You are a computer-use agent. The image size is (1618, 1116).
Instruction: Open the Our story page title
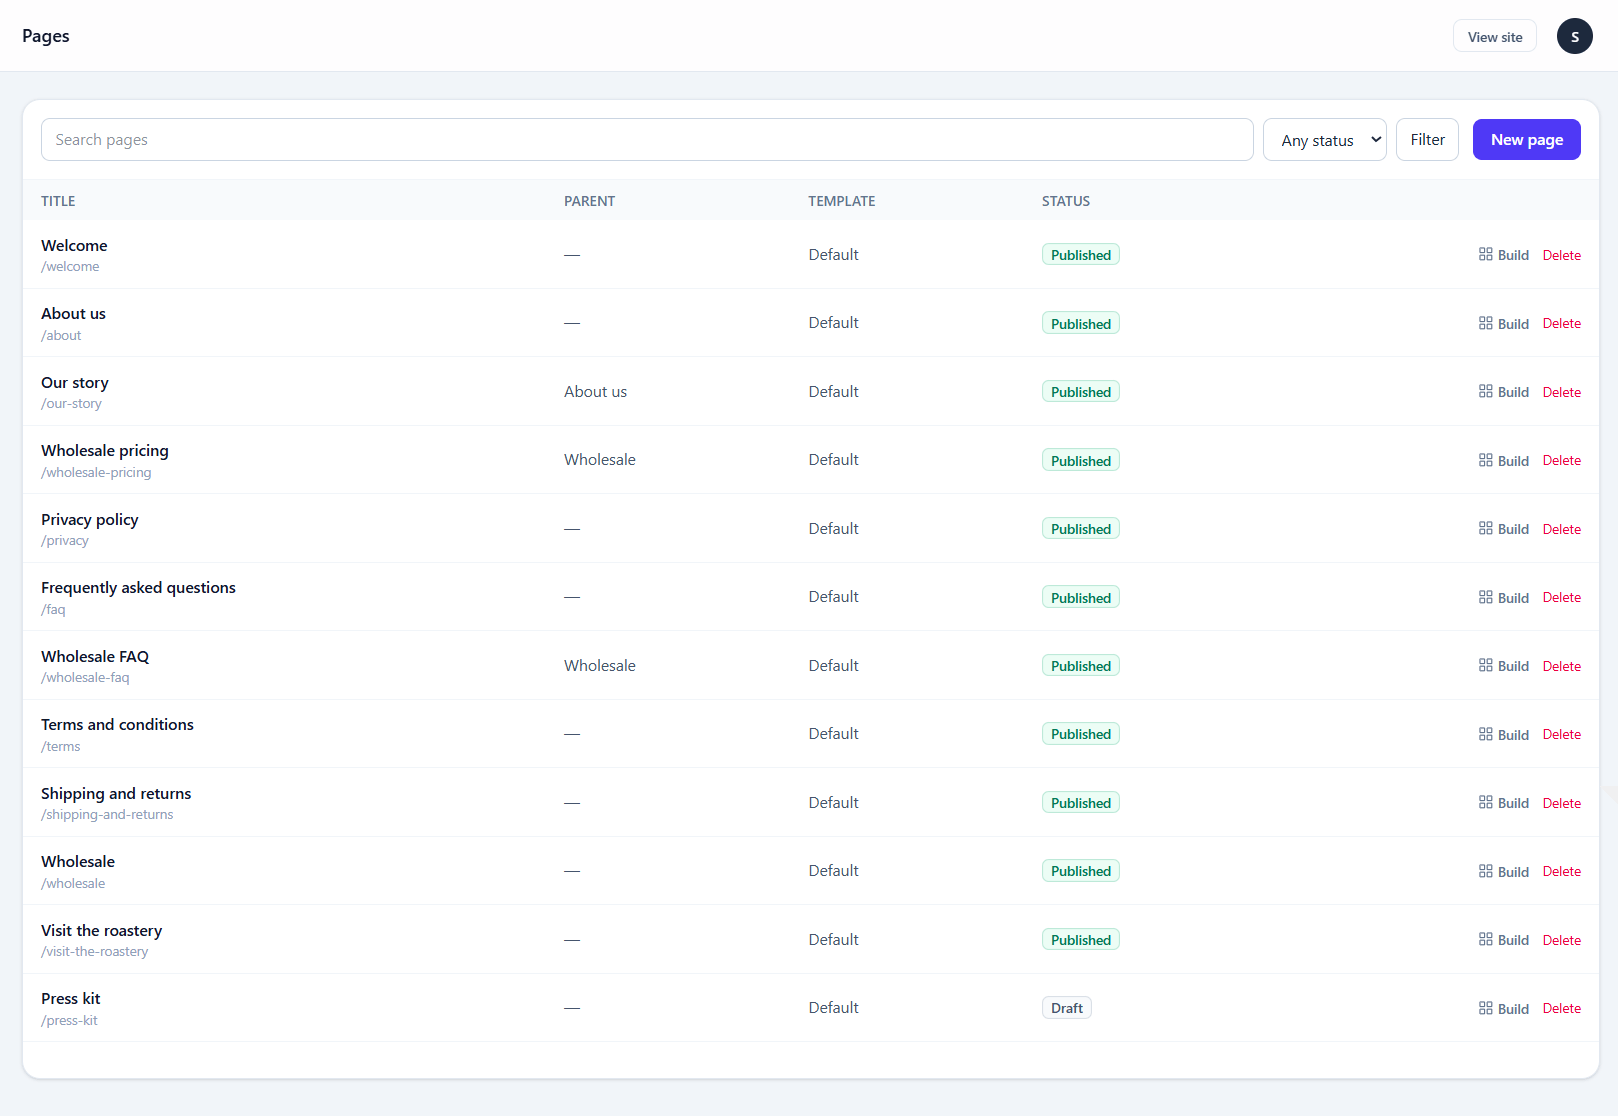(x=75, y=383)
